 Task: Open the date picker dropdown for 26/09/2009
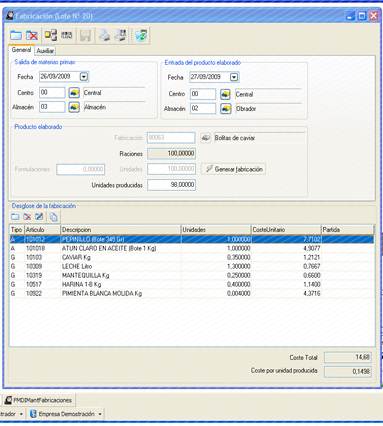(x=84, y=77)
